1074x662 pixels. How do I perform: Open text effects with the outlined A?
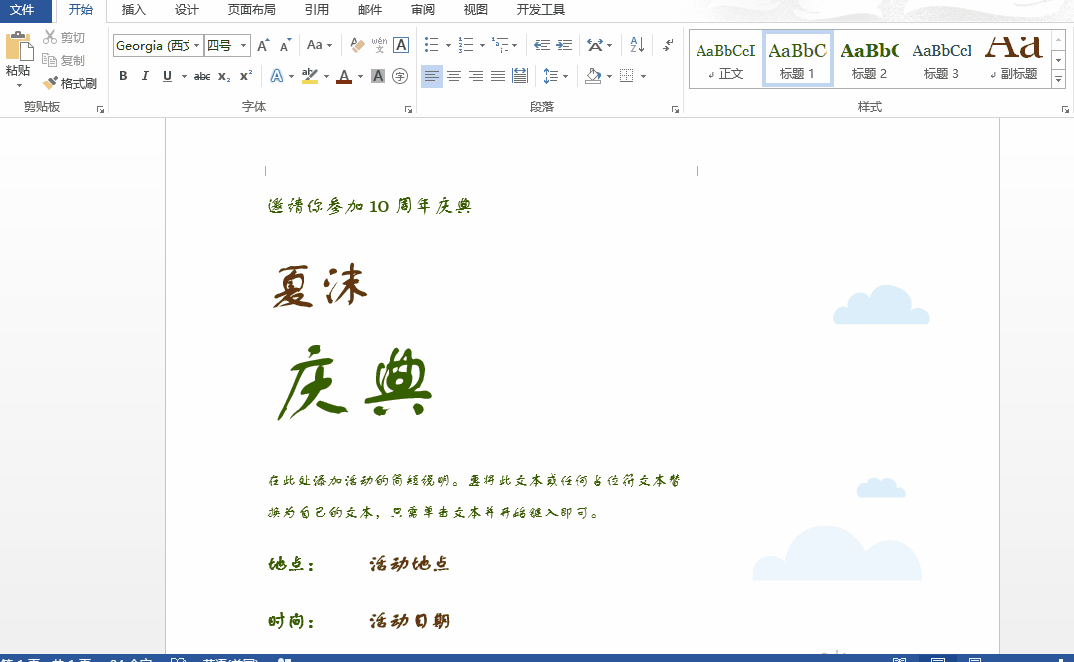[x=277, y=76]
